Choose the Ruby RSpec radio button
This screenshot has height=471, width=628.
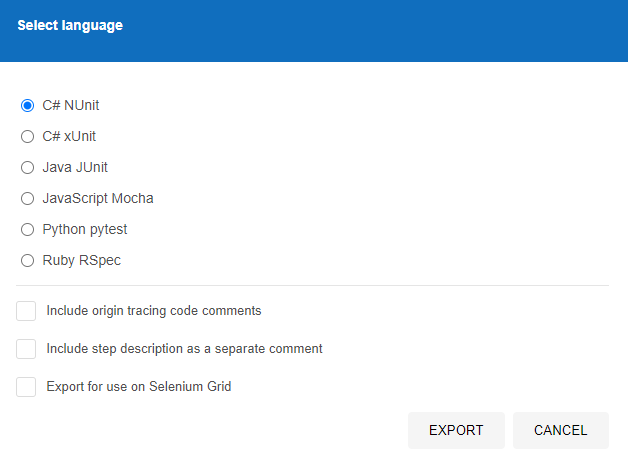click(28, 260)
